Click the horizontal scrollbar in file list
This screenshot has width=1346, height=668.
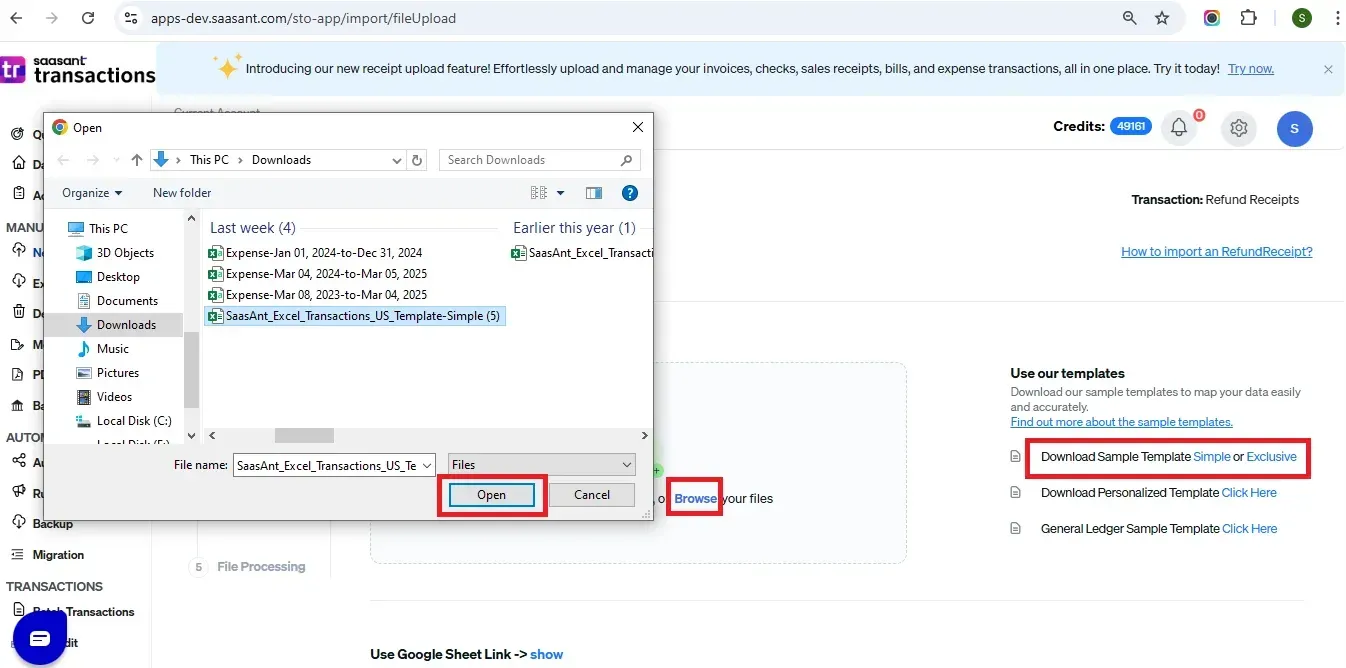[x=304, y=436]
